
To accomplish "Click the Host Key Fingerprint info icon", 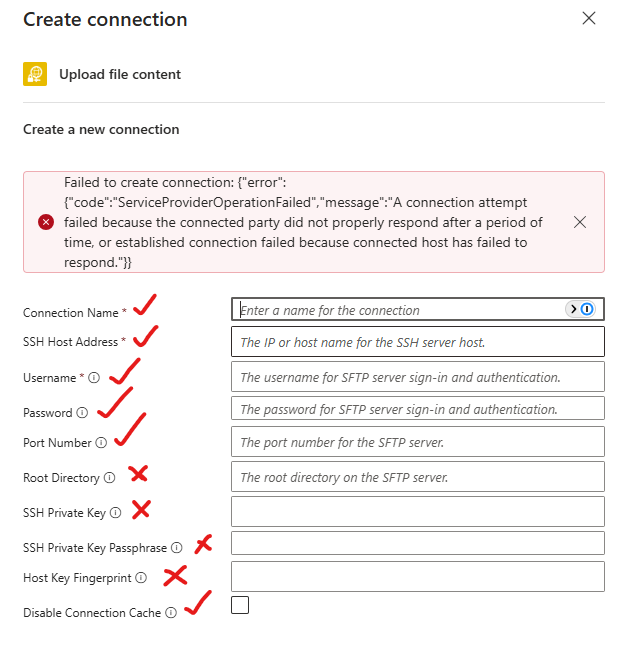I will [140, 578].
